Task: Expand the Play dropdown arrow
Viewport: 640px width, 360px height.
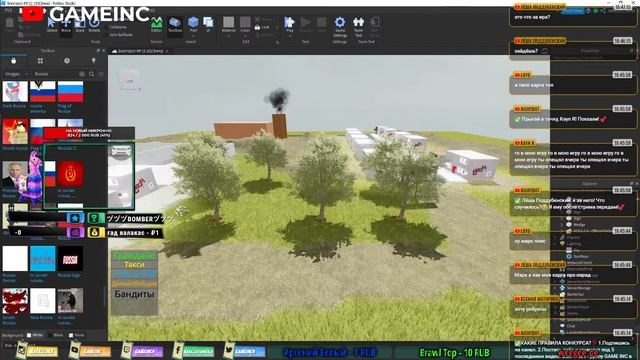Action: coord(289,36)
